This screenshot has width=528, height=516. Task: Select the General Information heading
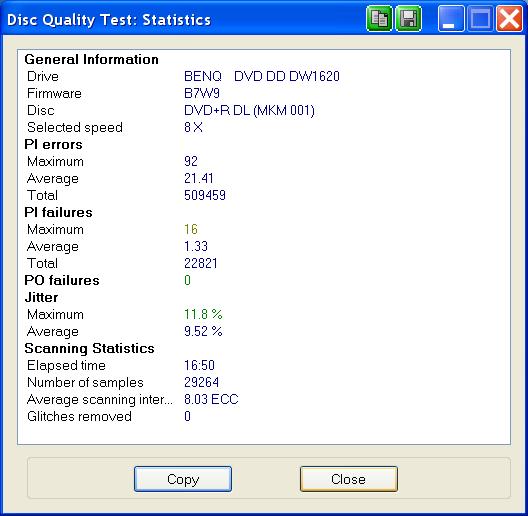(x=91, y=59)
